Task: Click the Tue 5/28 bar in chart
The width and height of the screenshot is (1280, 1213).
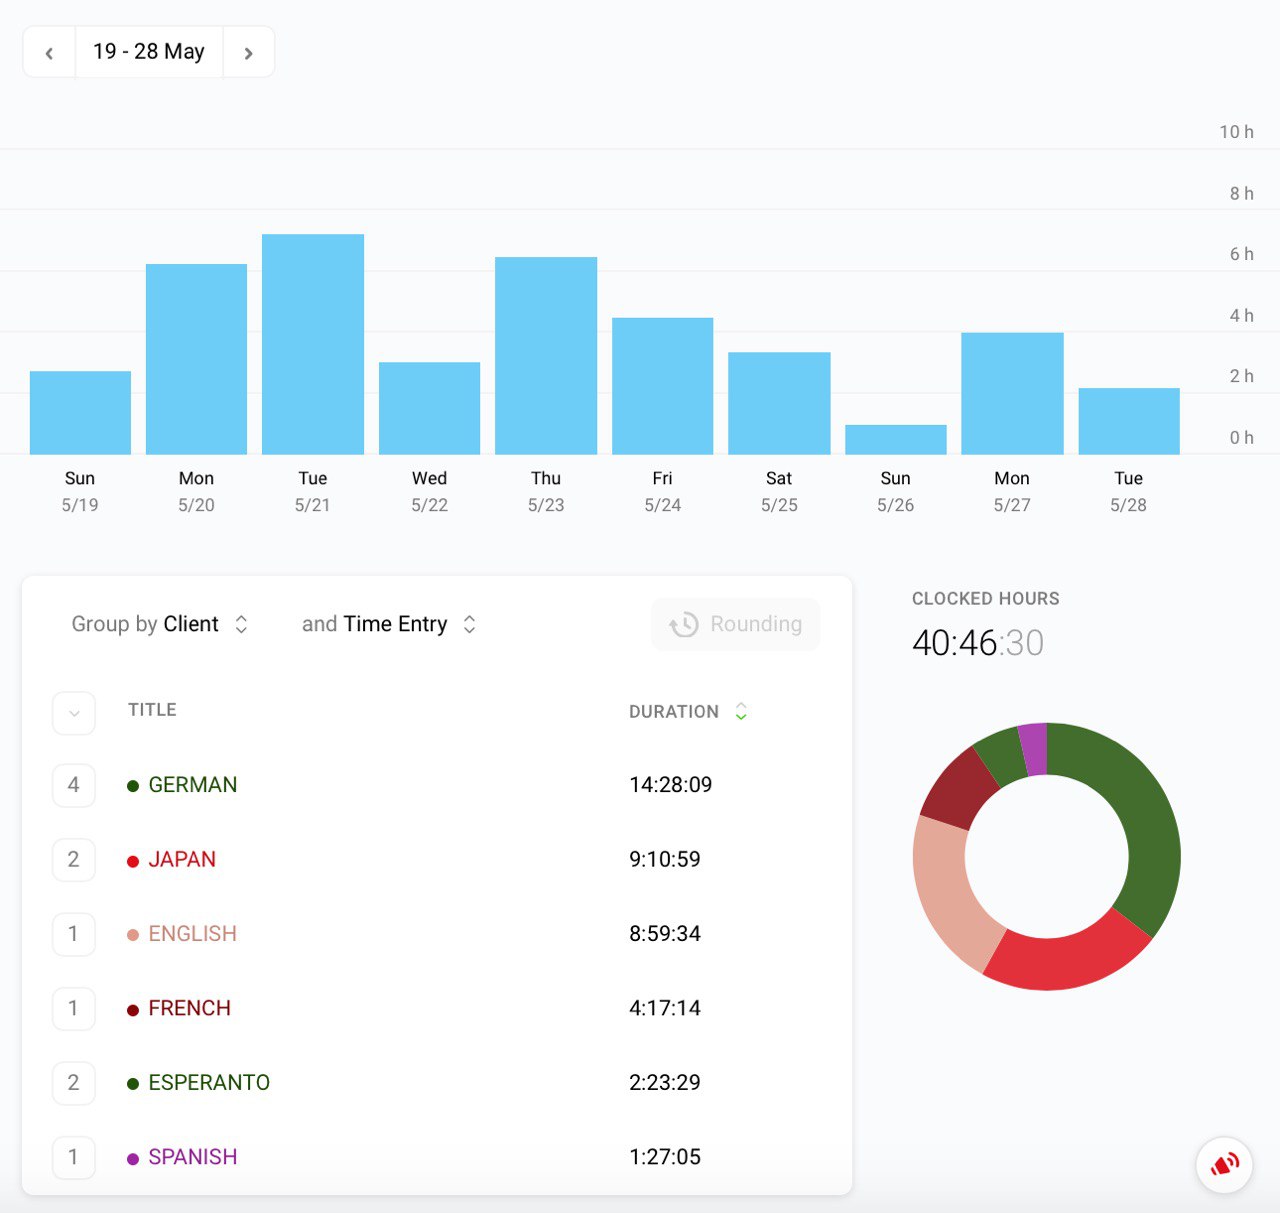Action: [1129, 421]
